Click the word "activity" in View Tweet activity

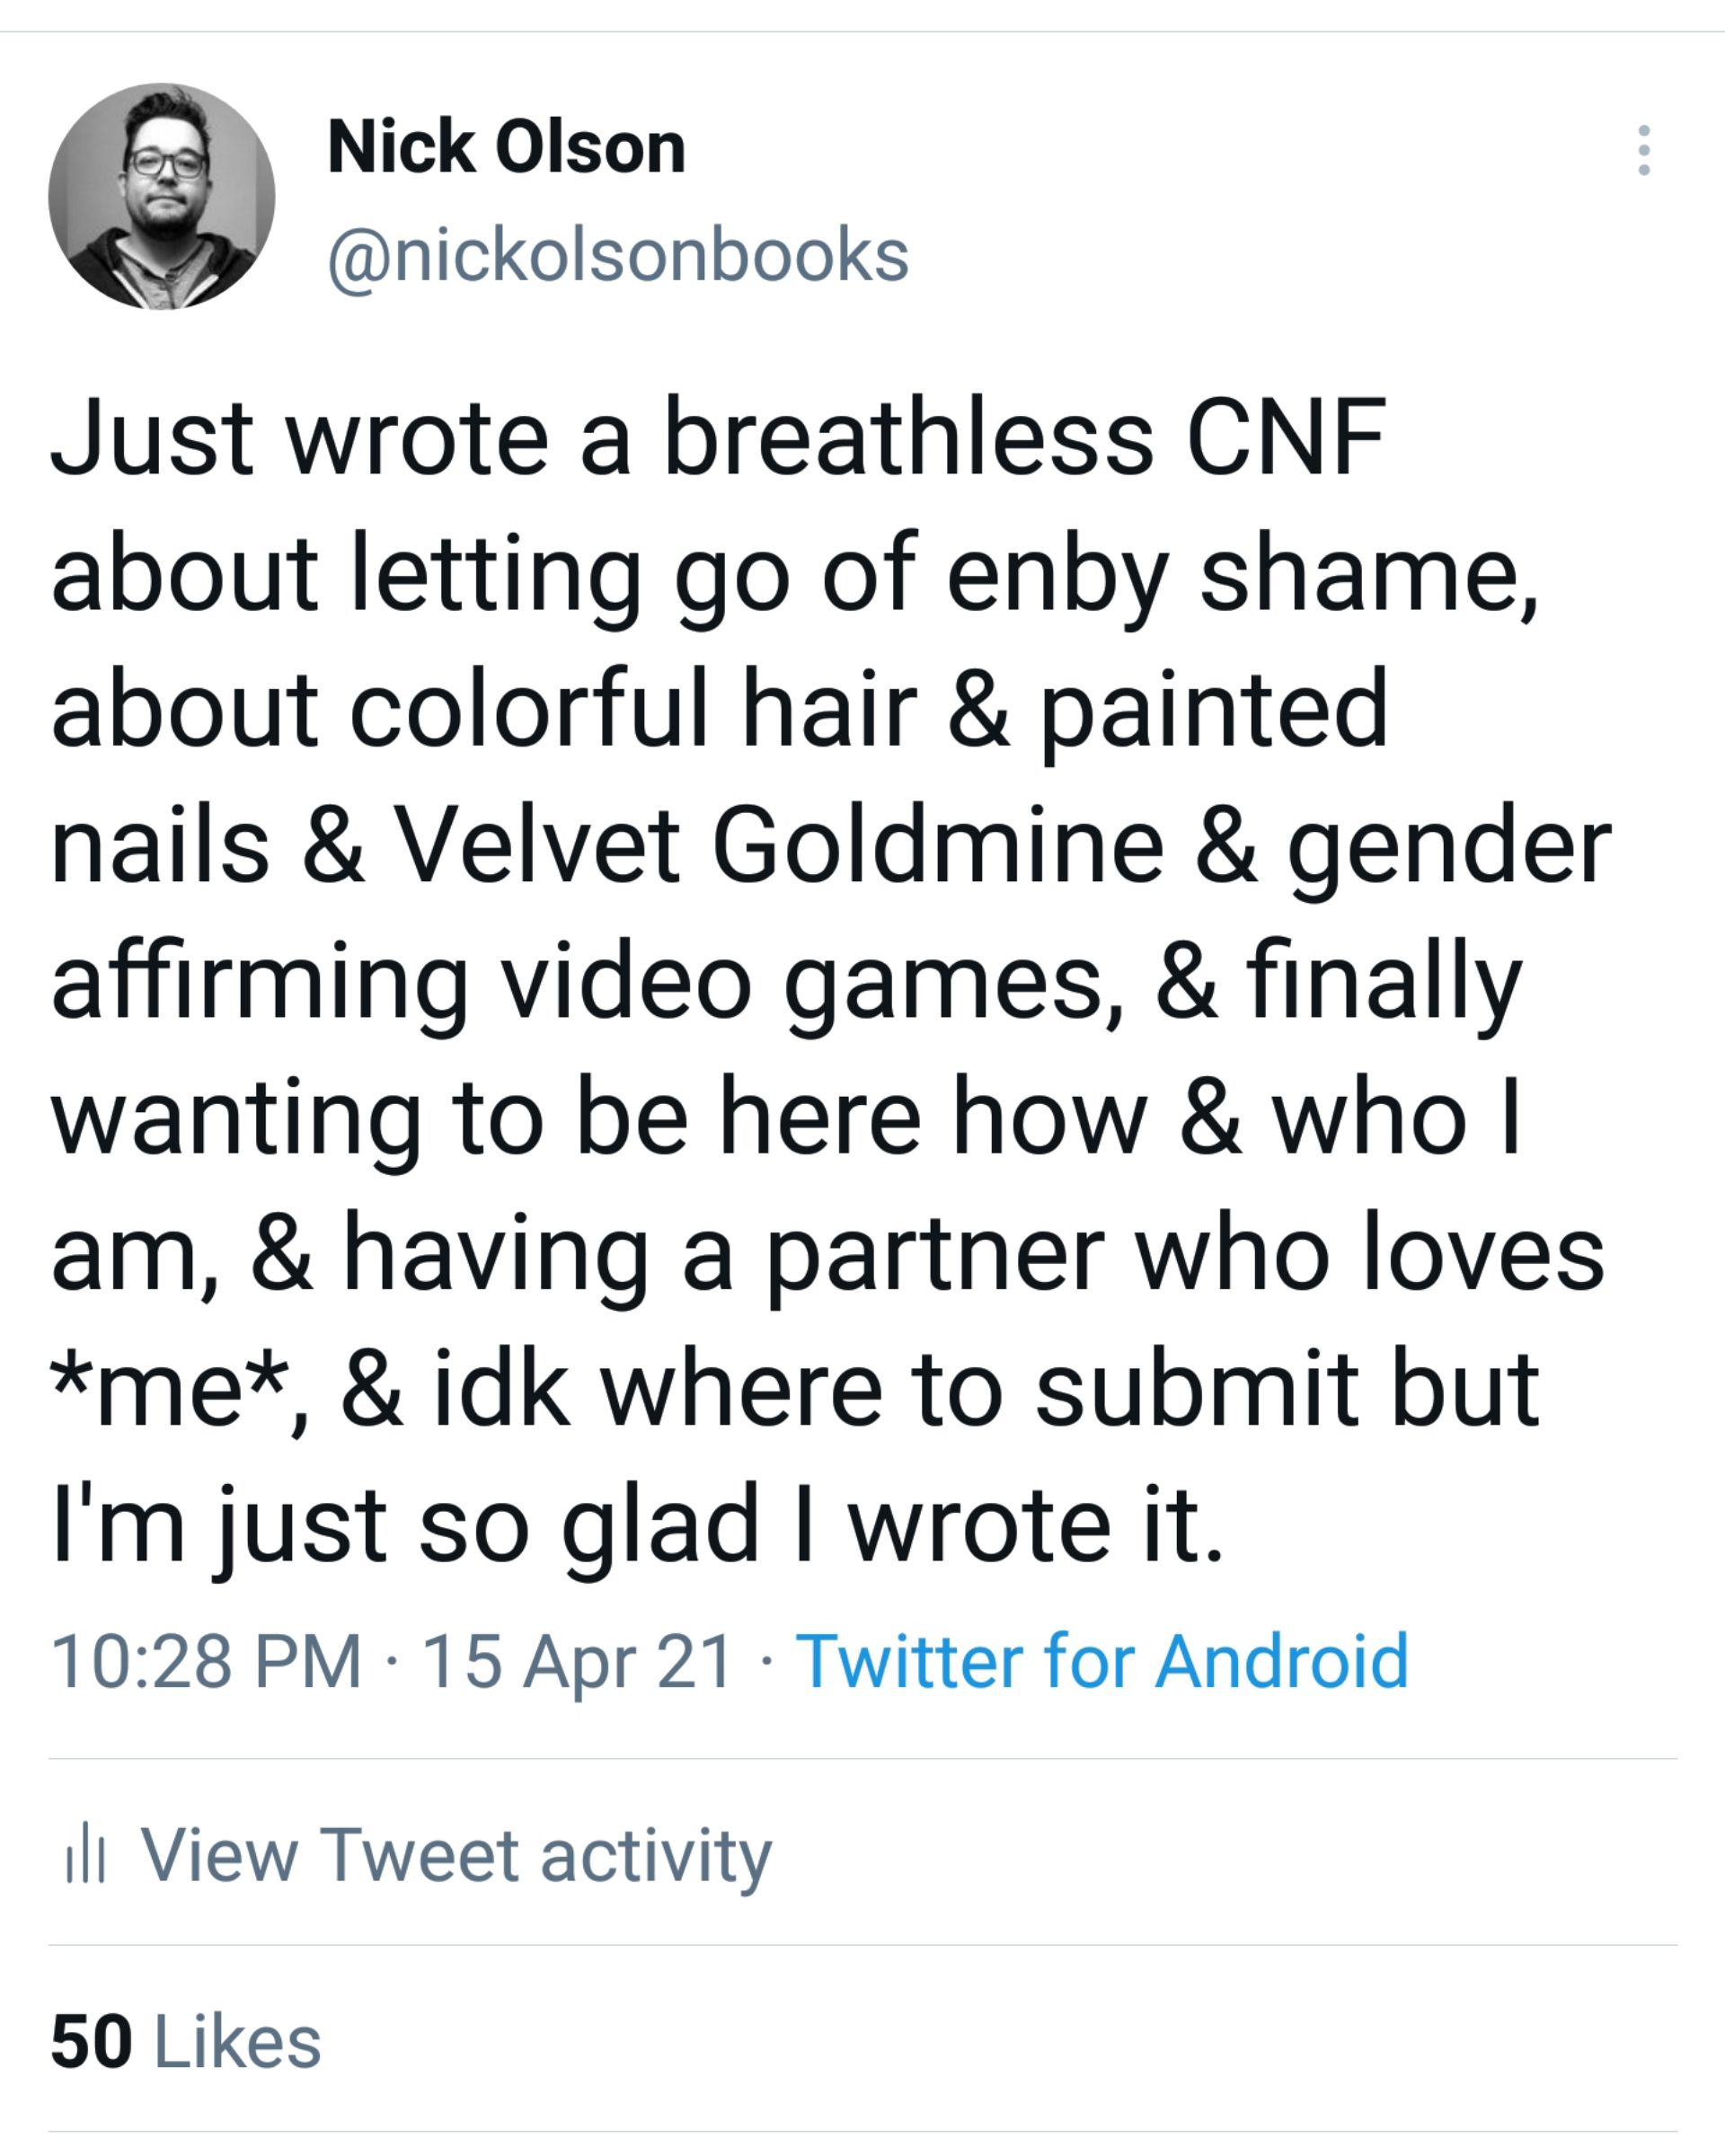pyautogui.click(x=656, y=1854)
